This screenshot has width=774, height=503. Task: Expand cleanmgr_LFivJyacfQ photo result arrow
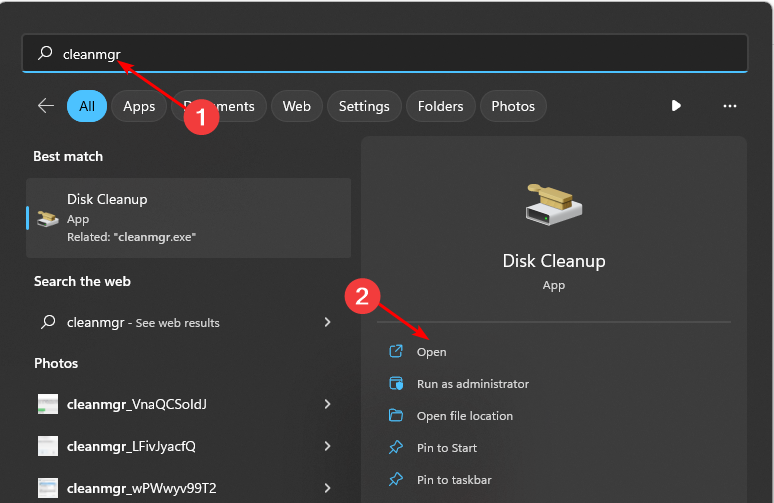[x=327, y=446]
